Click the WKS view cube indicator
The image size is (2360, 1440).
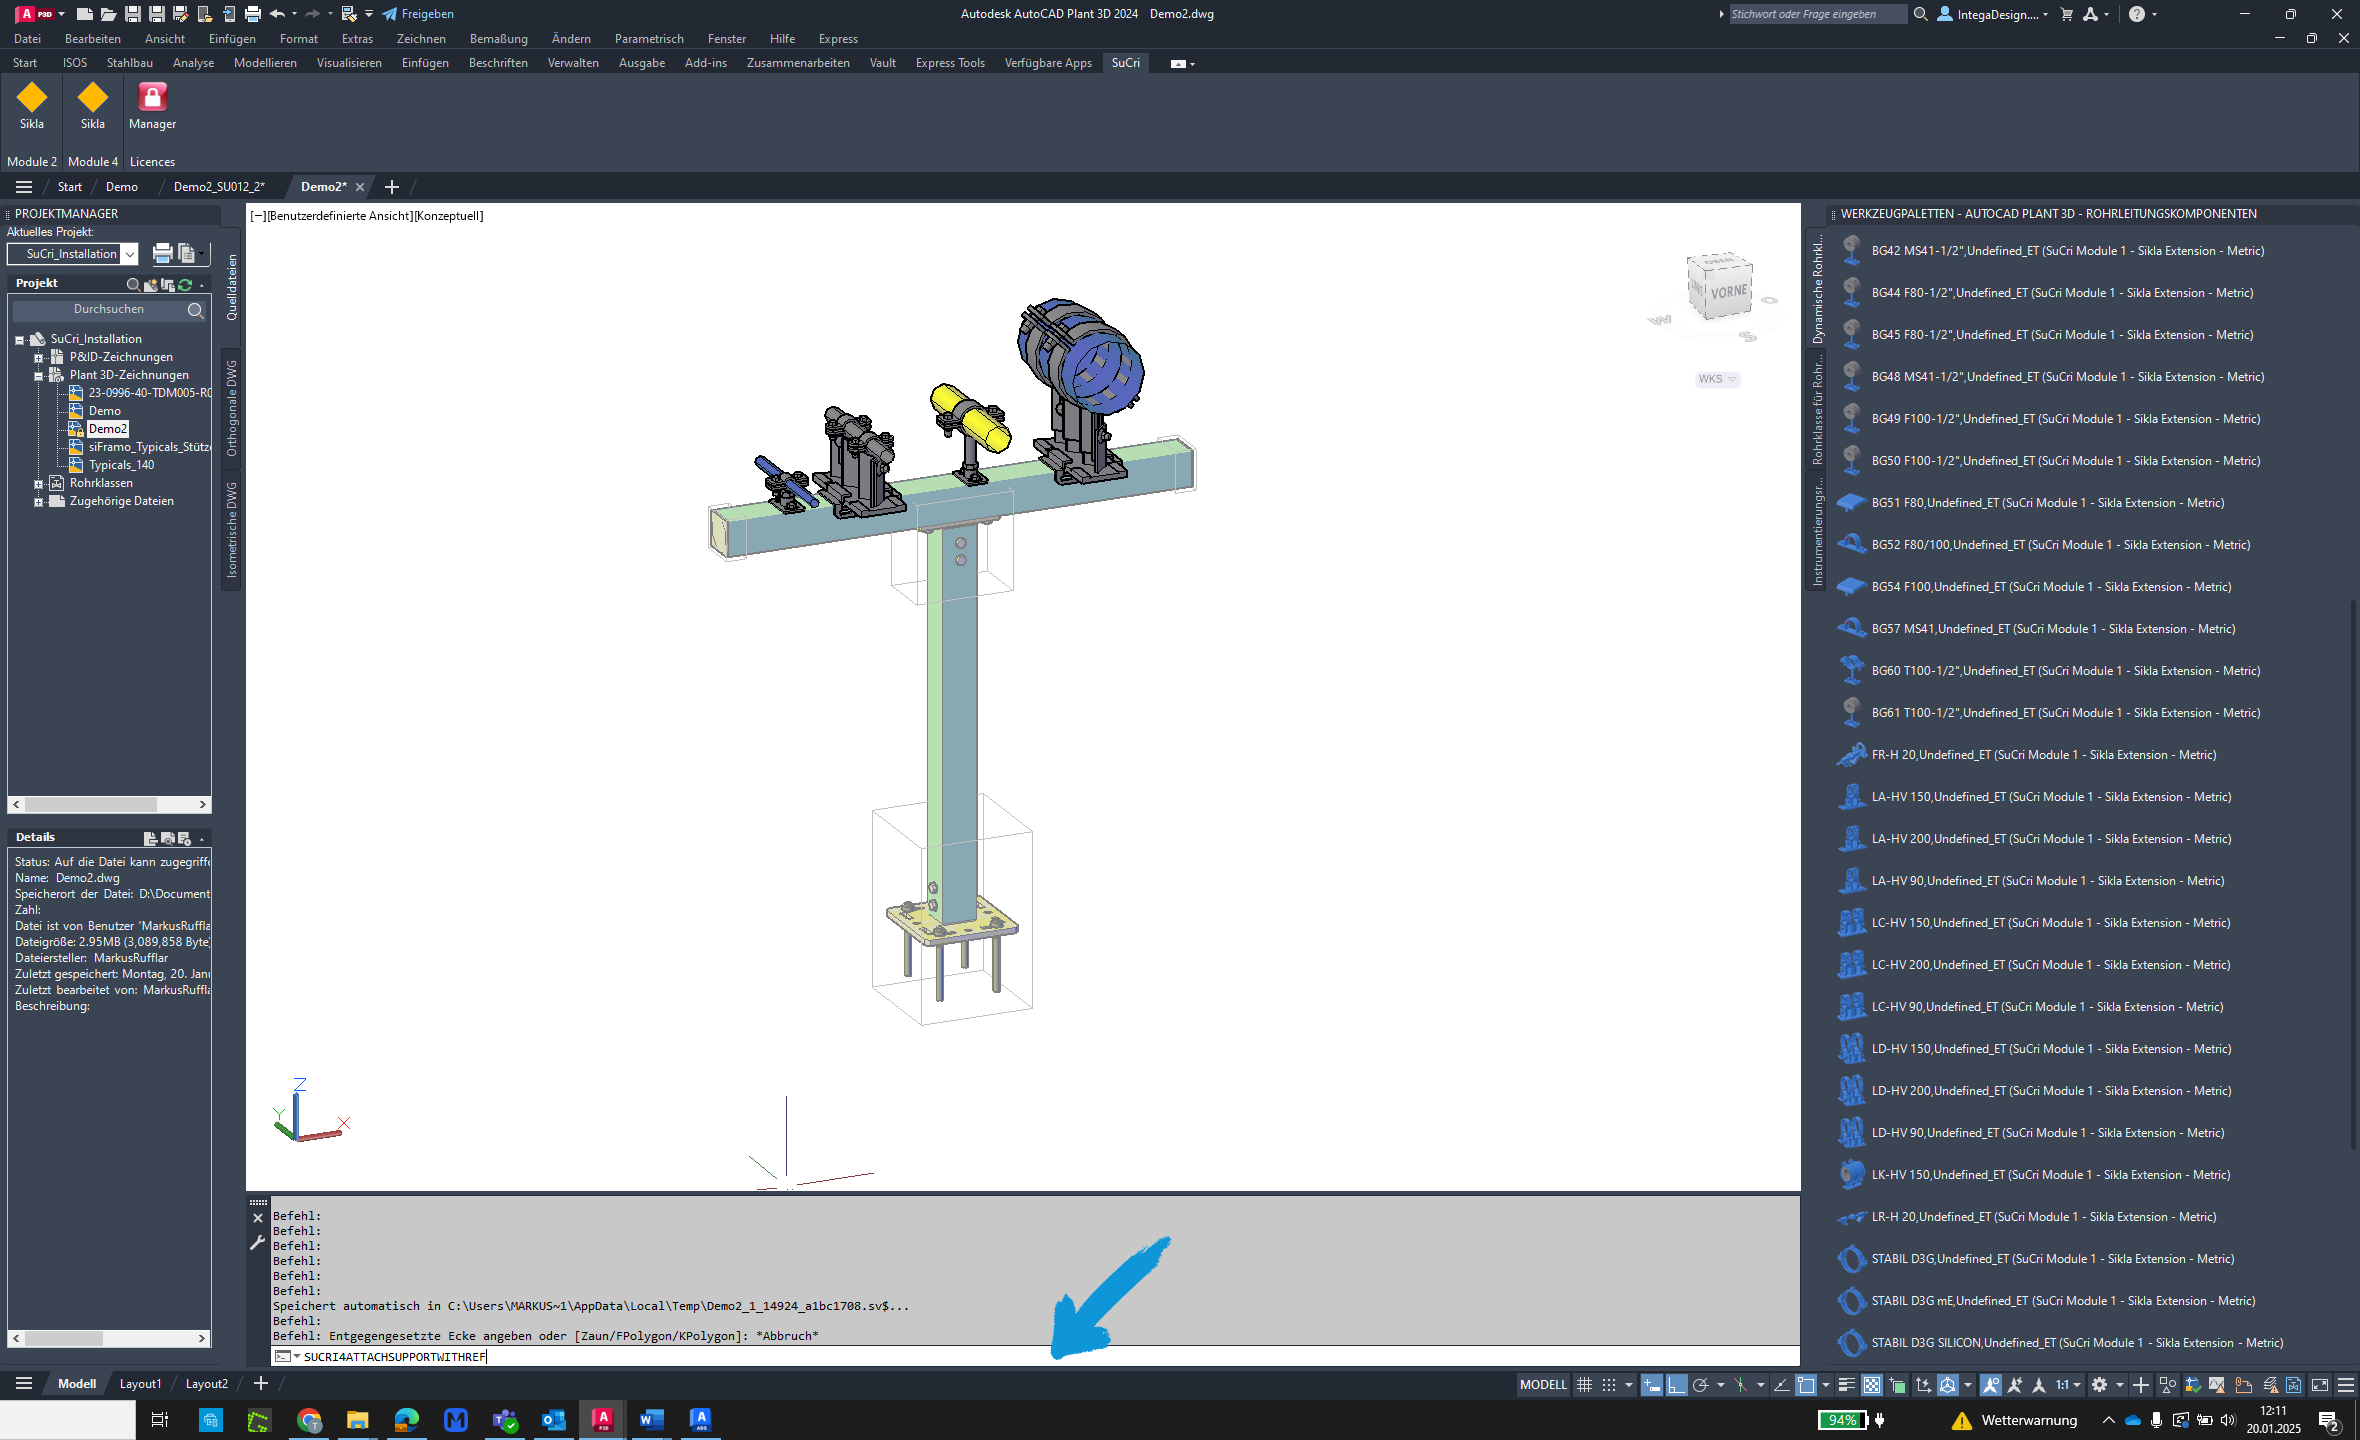[x=1718, y=378]
